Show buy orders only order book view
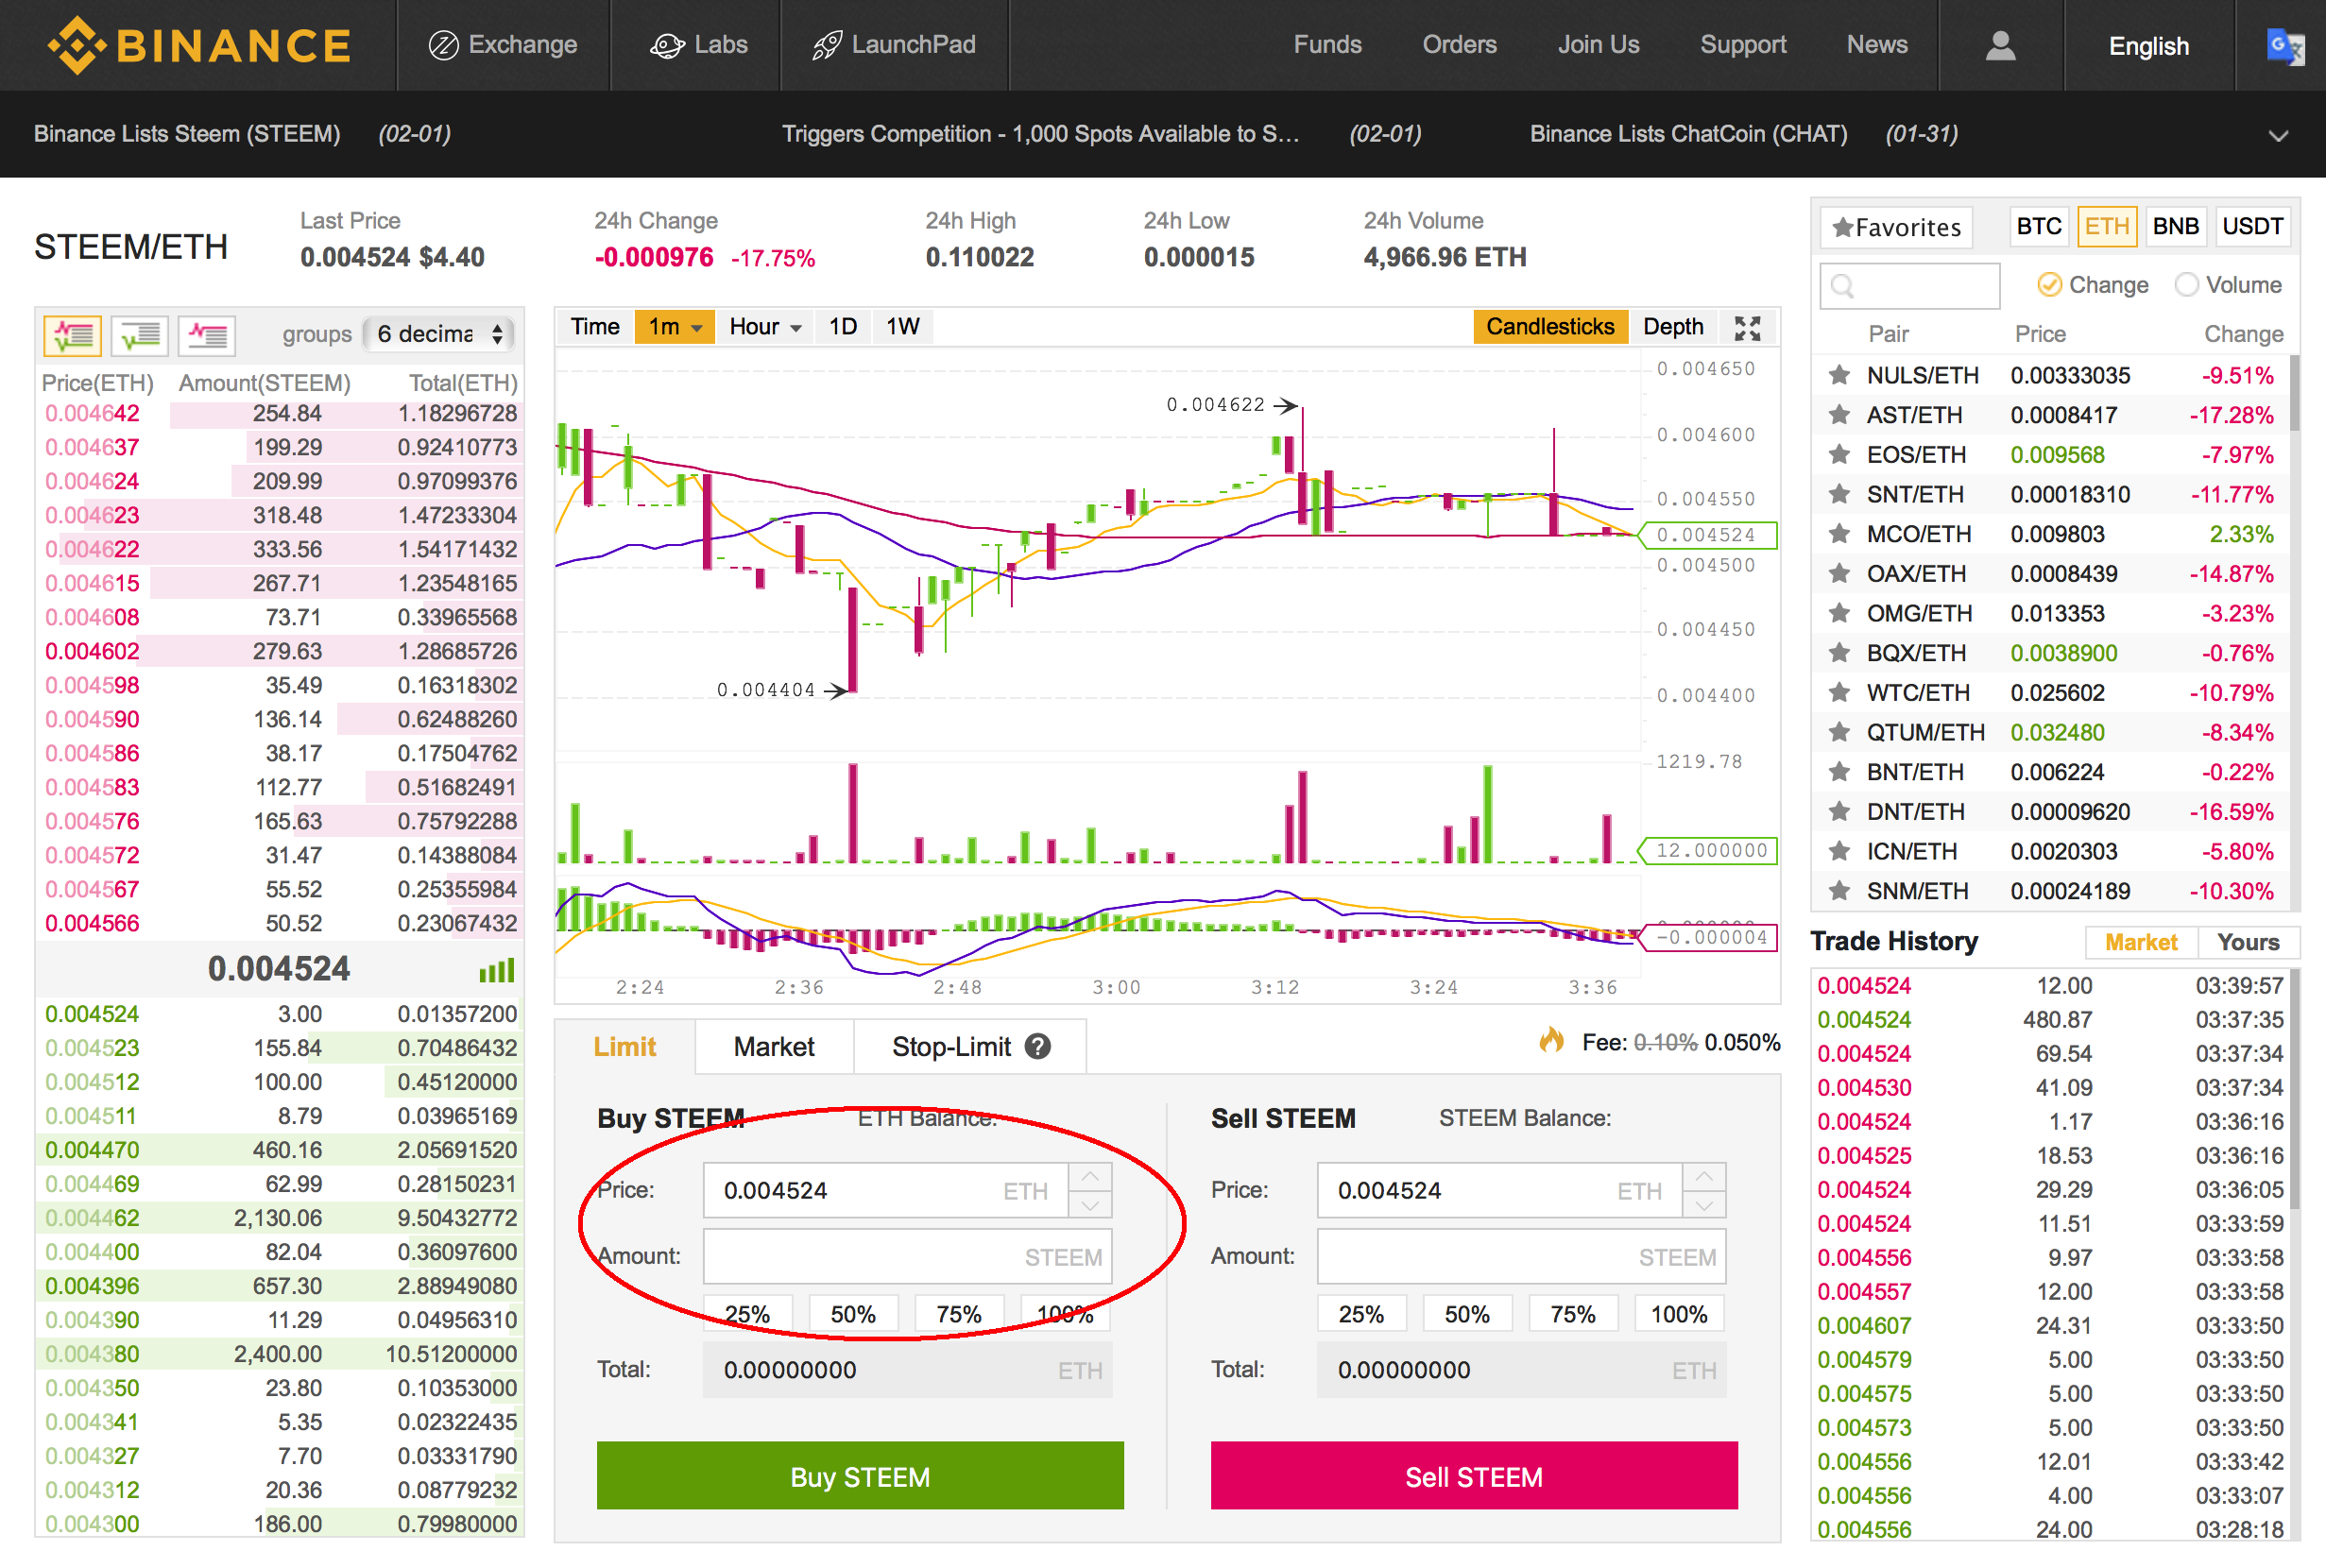This screenshot has width=2326, height=1568. (139, 335)
